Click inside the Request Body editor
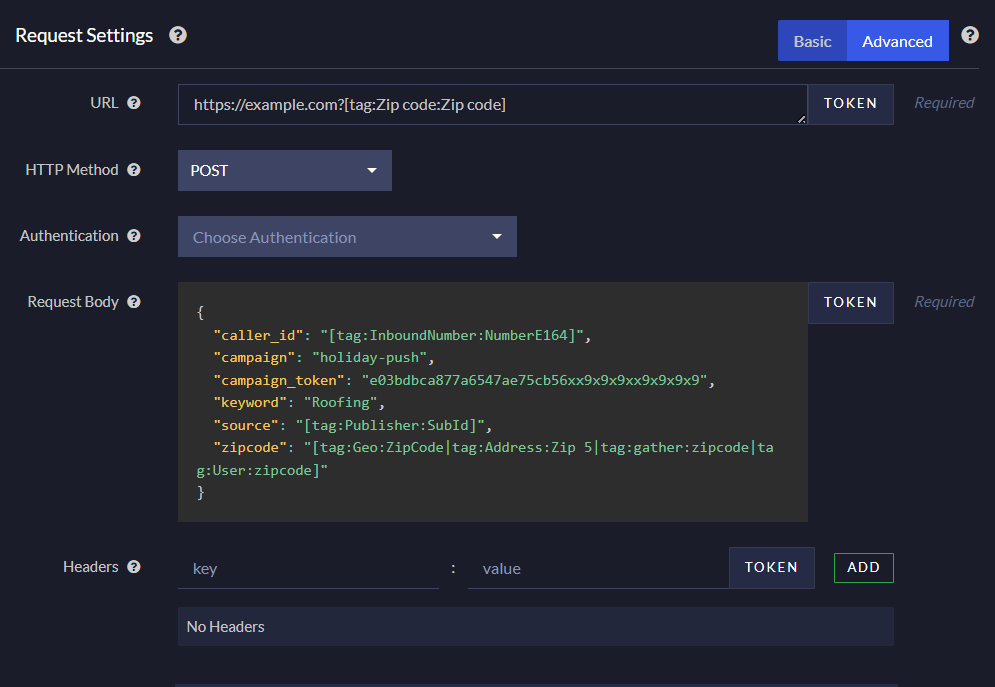Screen dimensions: 995x687 (492, 402)
